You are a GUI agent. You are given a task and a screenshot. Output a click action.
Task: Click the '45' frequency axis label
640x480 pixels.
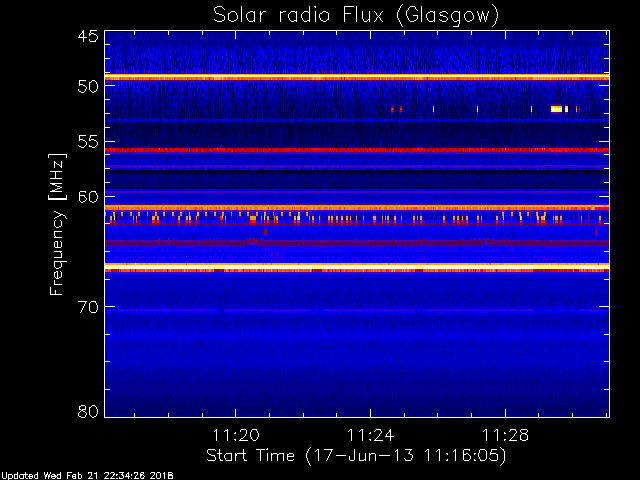[88, 37]
